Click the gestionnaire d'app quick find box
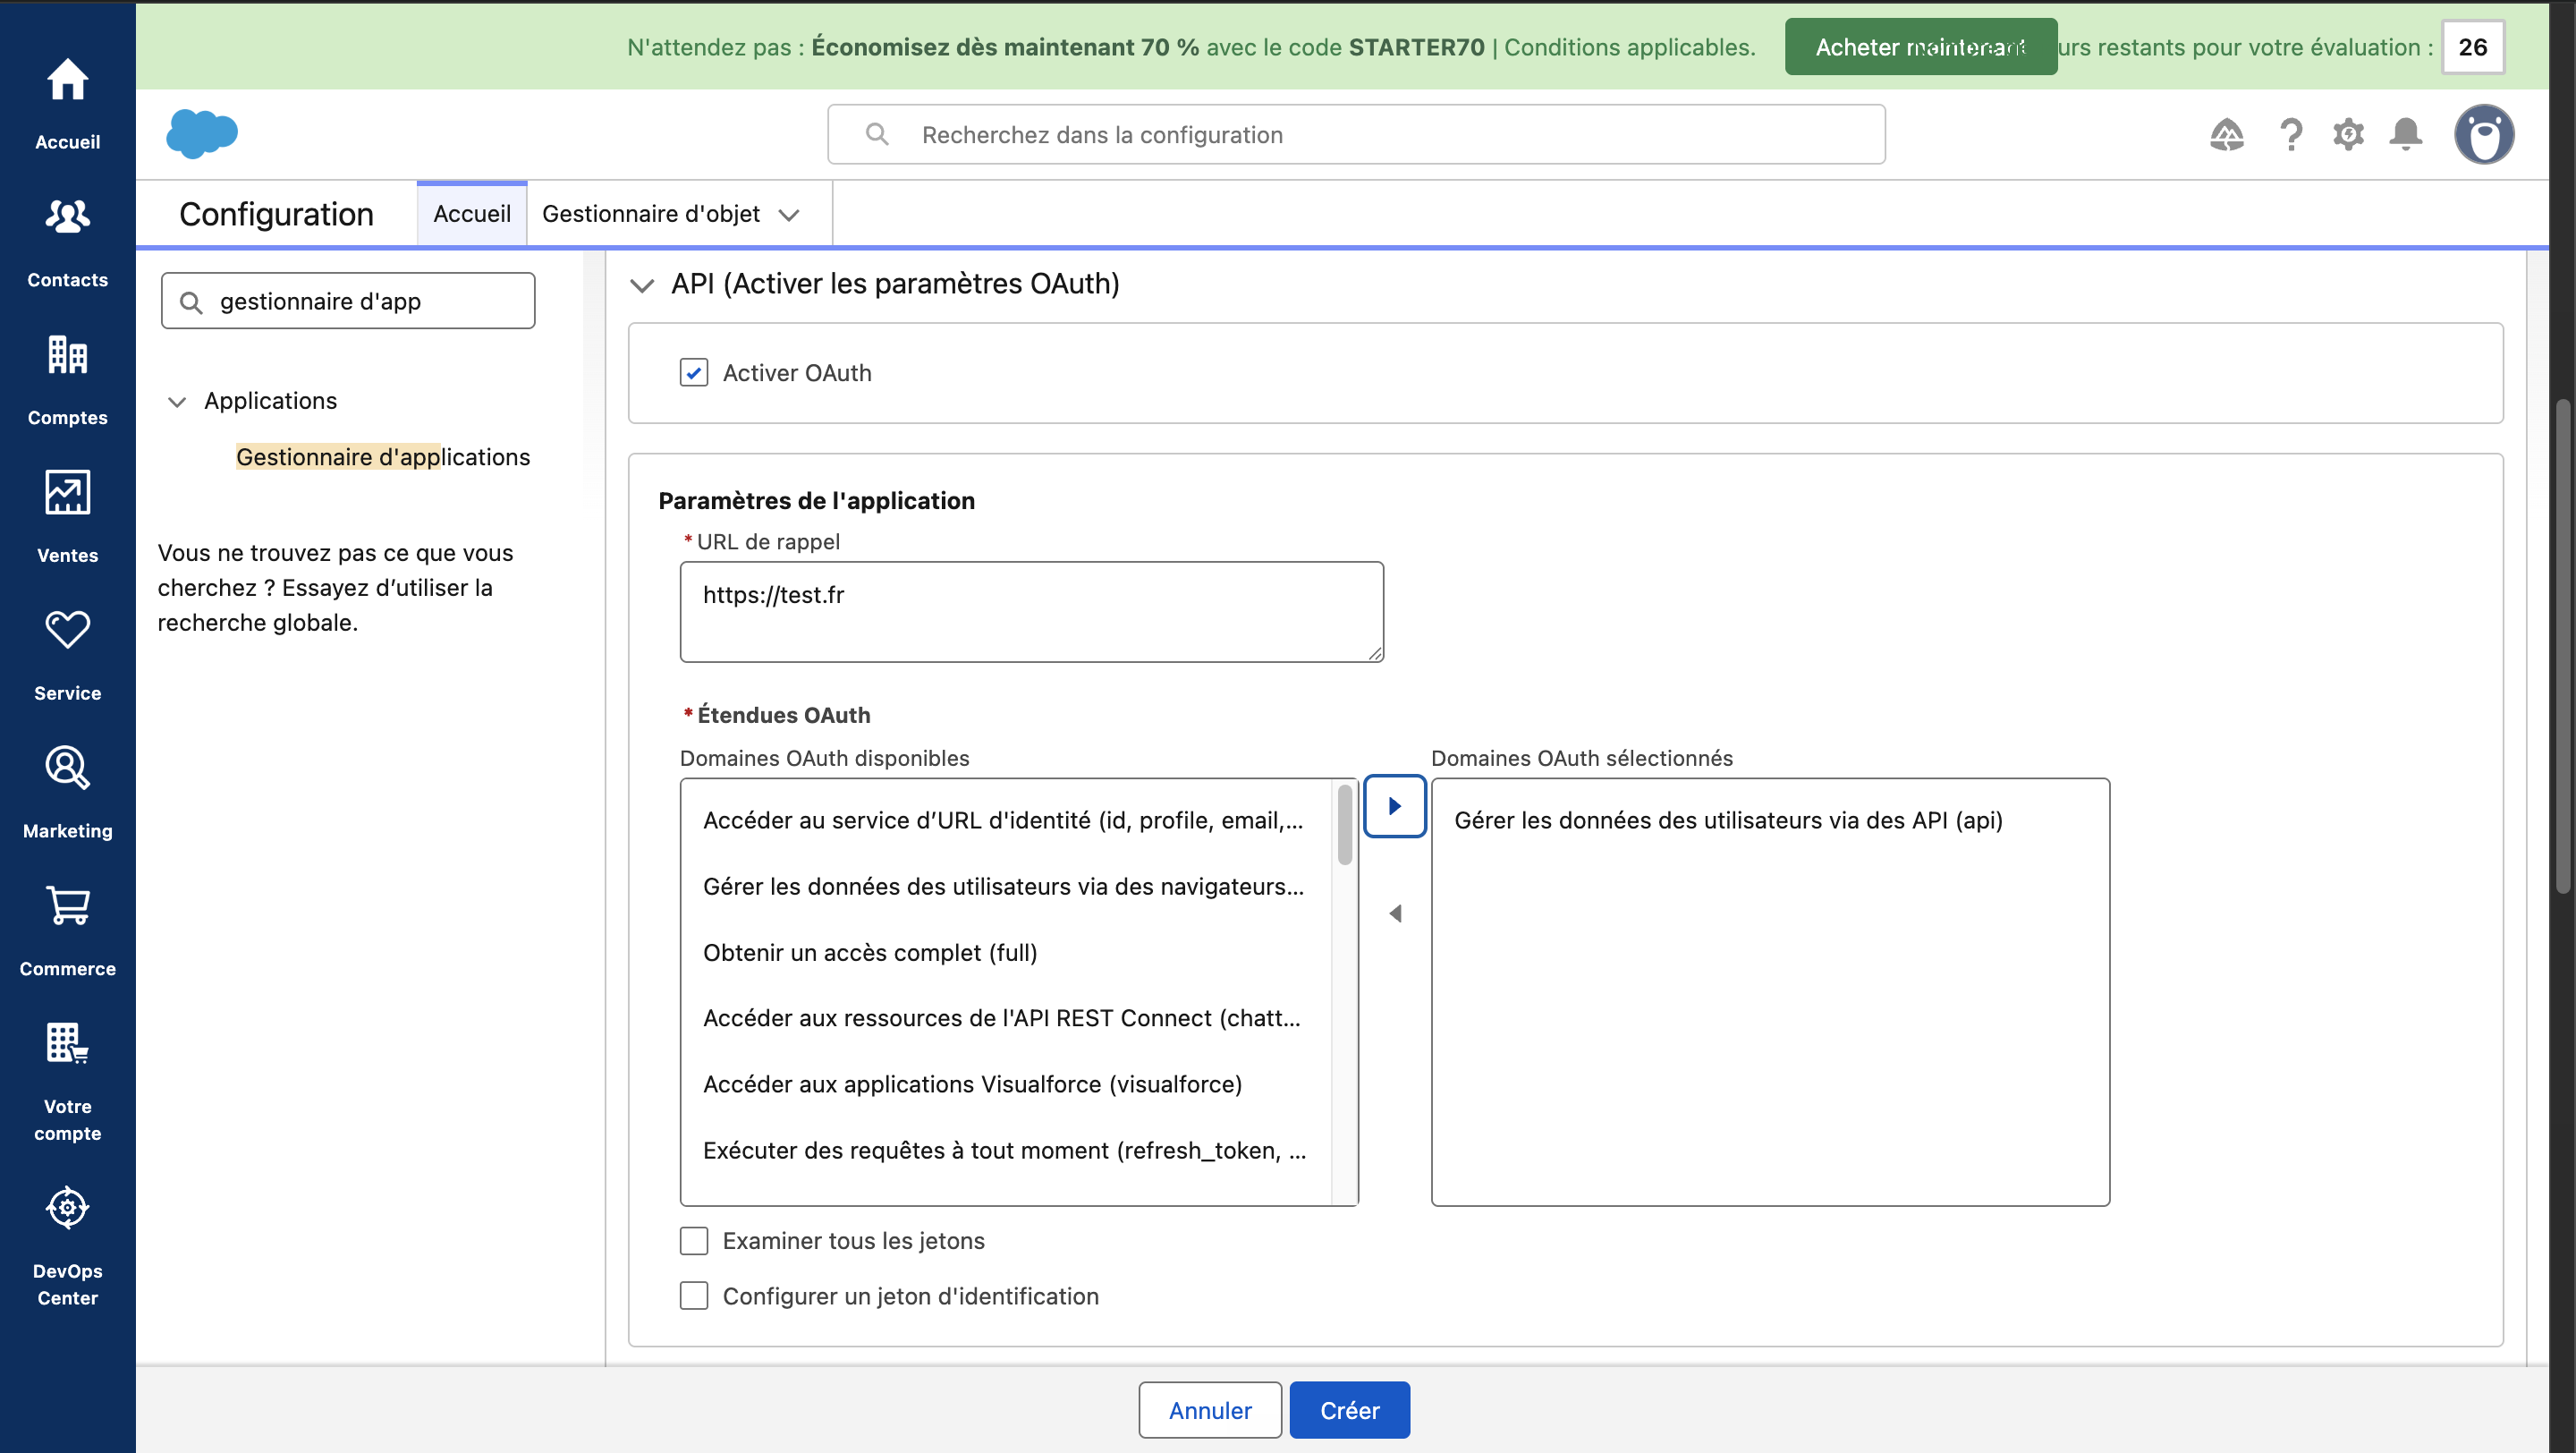Viewport: 2576px width, 1453px height. click(x=348, y=301)
